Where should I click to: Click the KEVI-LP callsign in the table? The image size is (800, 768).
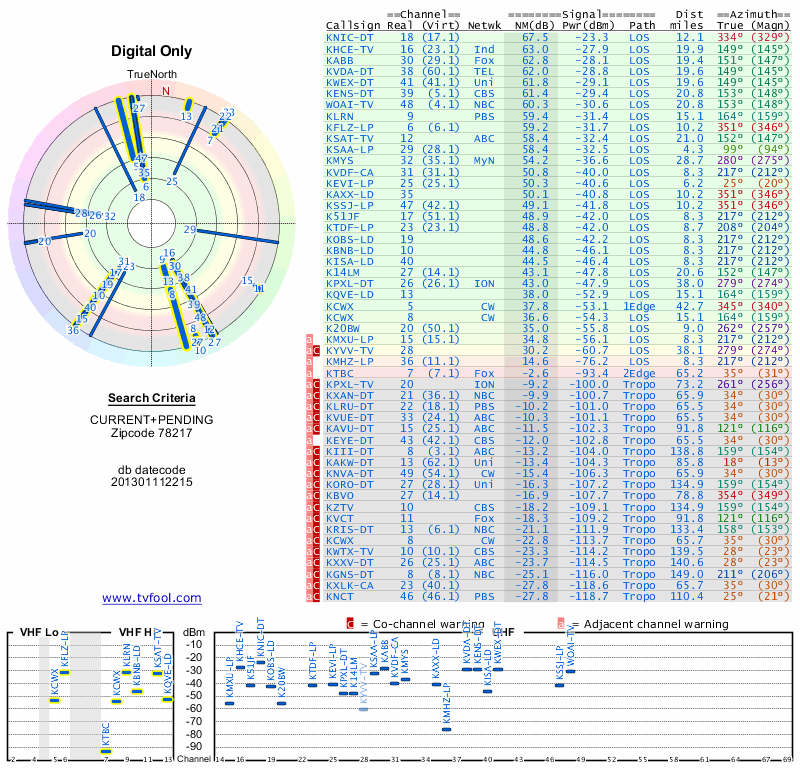click(x=349, y=183)
